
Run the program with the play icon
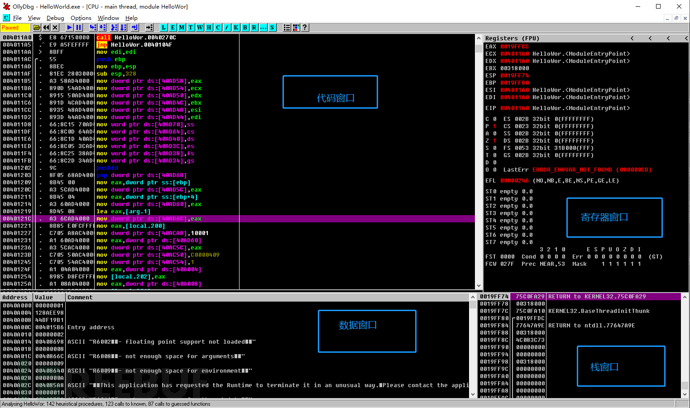pos(70,27)
